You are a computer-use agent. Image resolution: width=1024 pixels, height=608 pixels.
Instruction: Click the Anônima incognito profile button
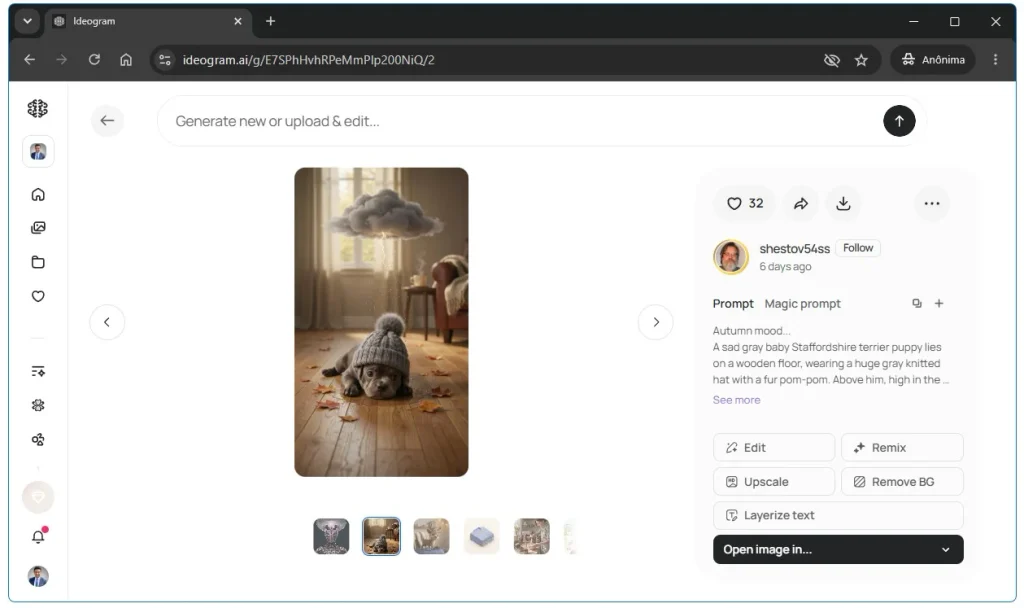pos(933,59)
